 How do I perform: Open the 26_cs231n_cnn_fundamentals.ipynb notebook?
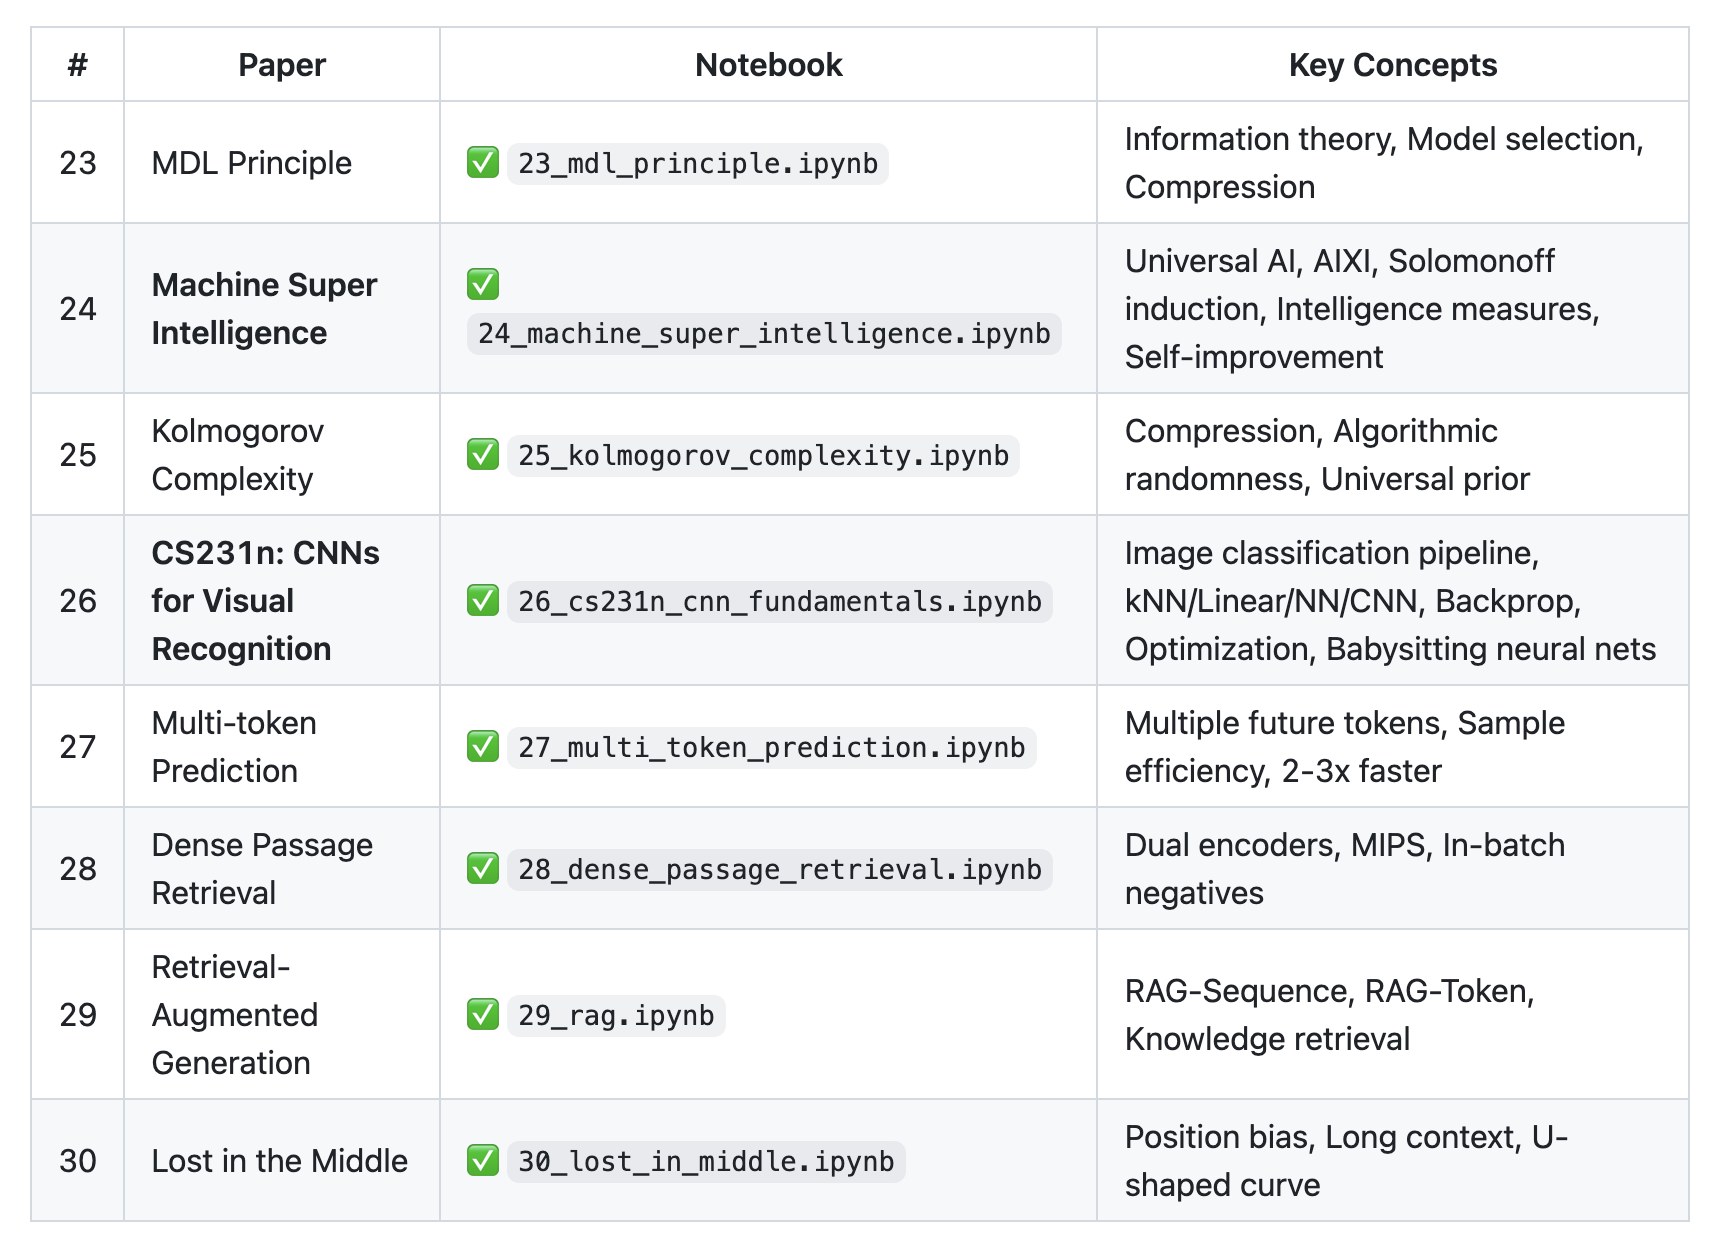tap(779, 601)
